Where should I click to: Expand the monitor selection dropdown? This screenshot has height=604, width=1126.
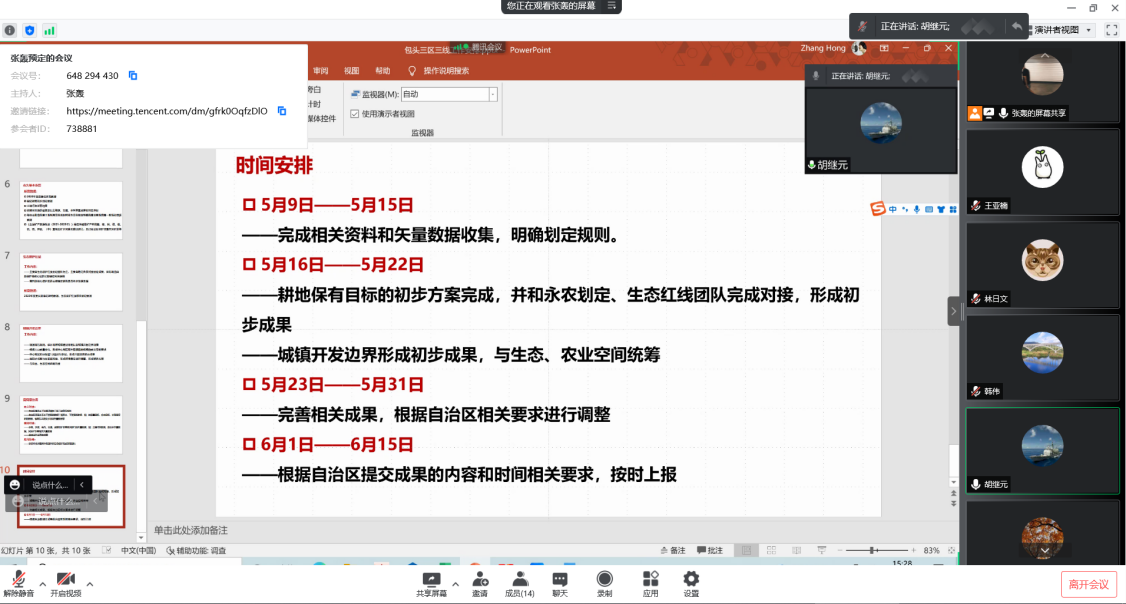coord(493,94)
